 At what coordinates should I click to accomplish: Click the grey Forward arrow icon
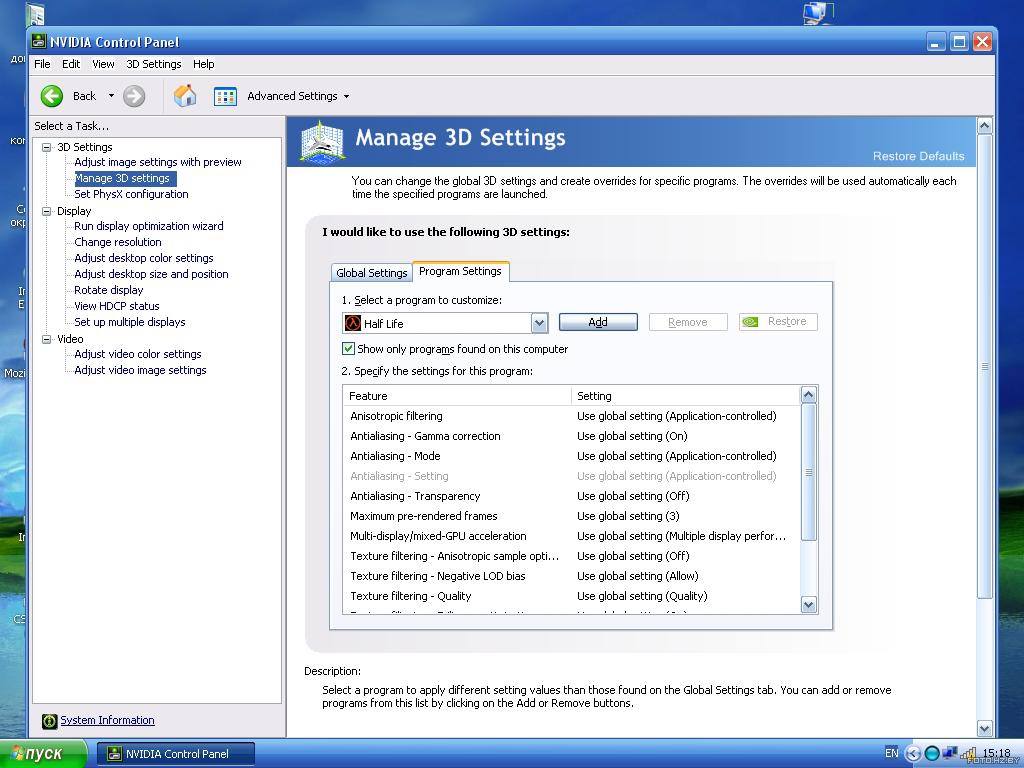[134, 96]
